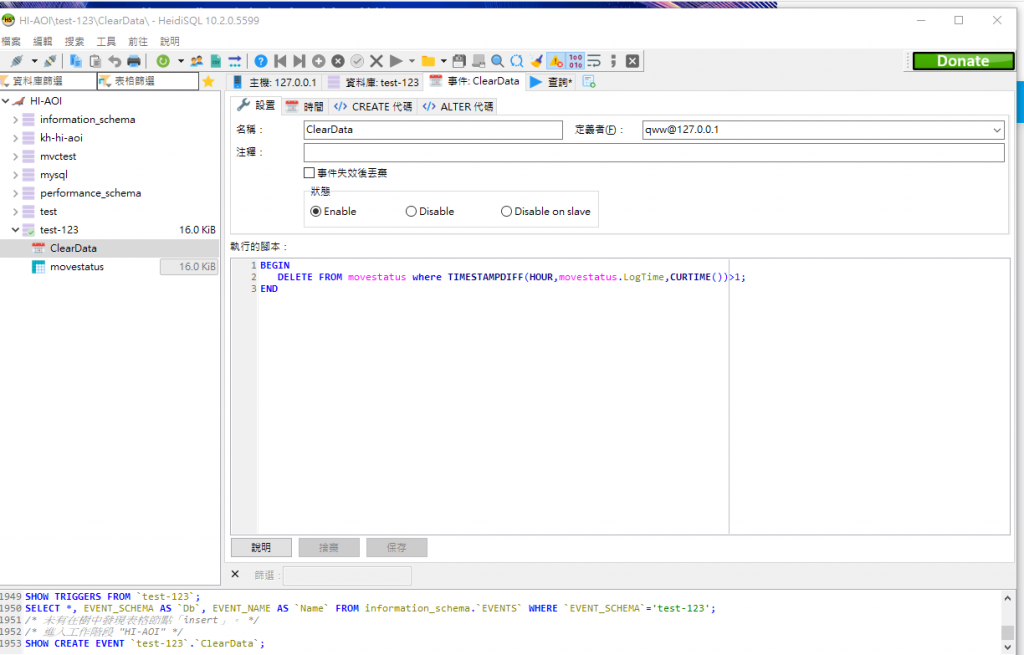
Task: Go to first row icon
Action: click(x=280, y=61)
